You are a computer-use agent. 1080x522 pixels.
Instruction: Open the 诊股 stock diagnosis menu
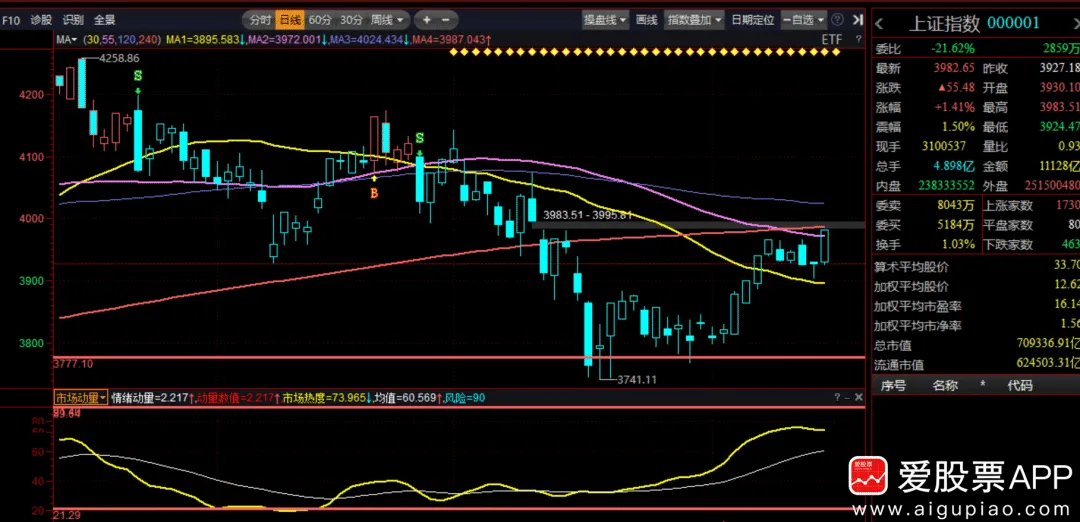(41, 20)
